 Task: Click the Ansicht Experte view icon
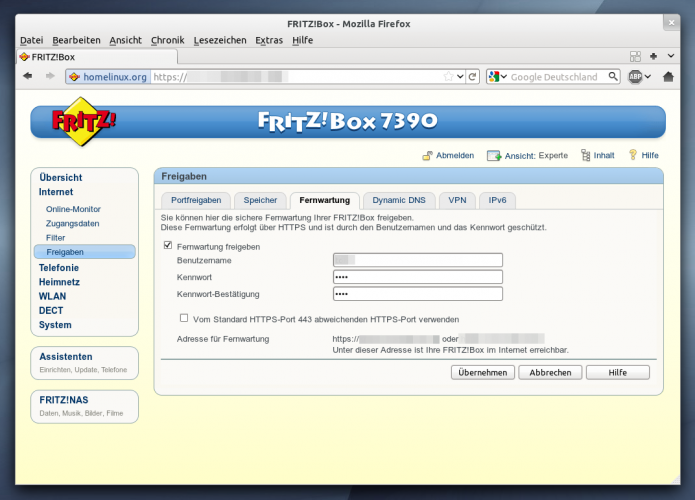[x=494, y=156]
